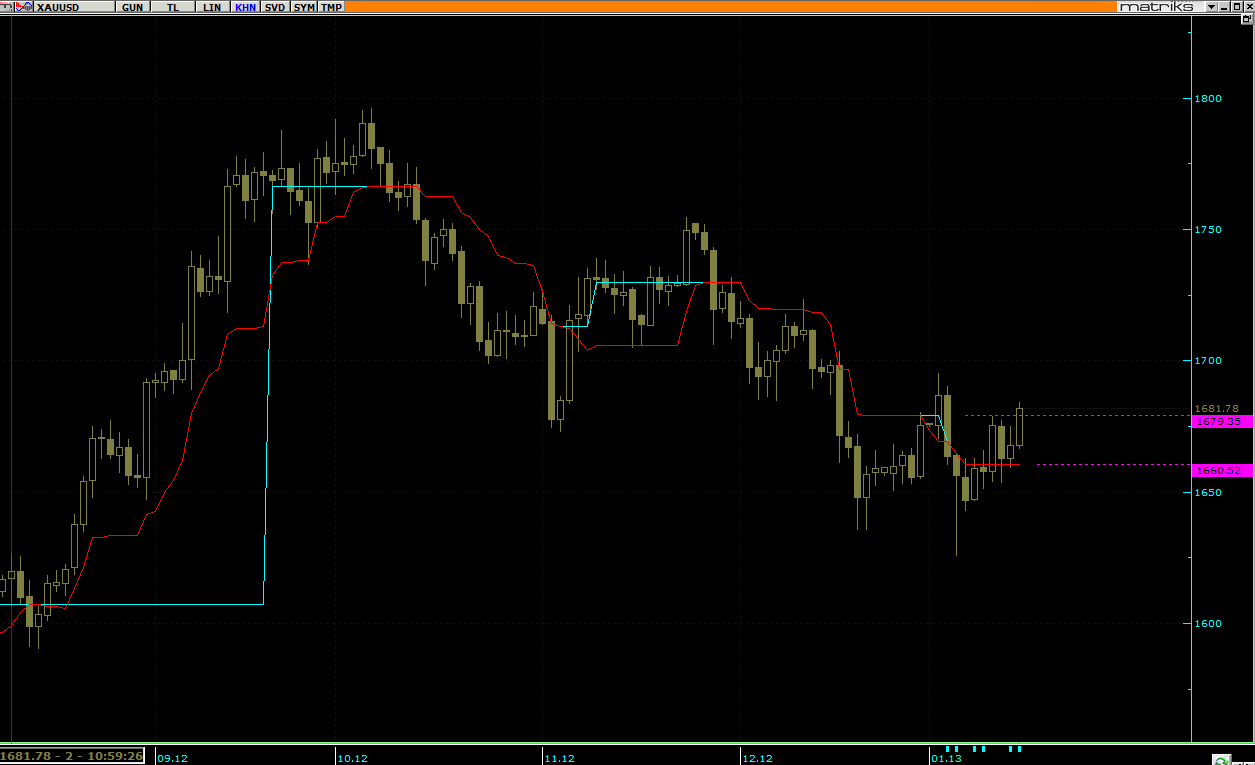Toggle the SVD button
This screenshot has width=1255, height=765.
click(275, 7)
